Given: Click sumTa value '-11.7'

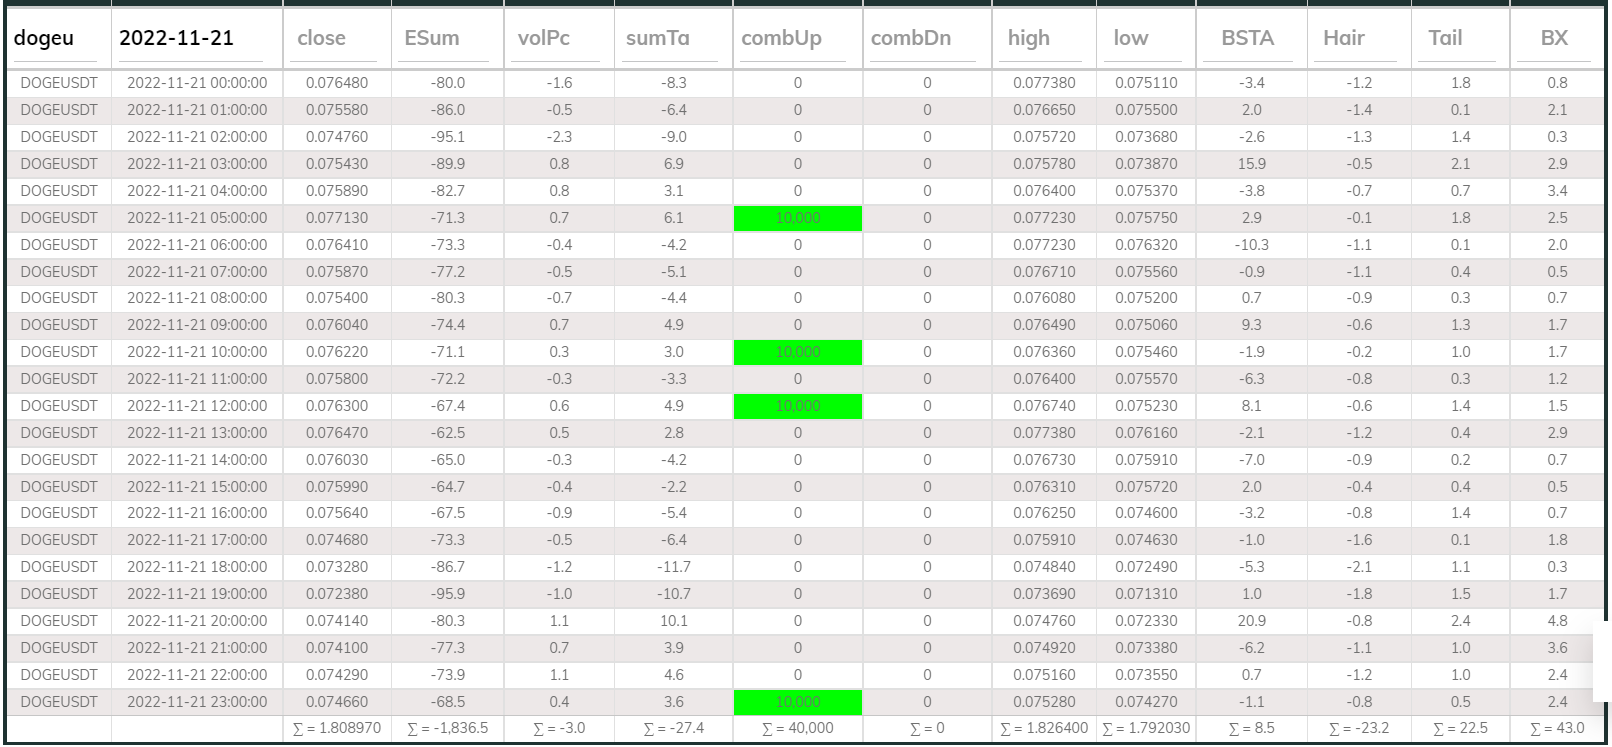Looking at the screenshot, I should (x=674, y=567).
